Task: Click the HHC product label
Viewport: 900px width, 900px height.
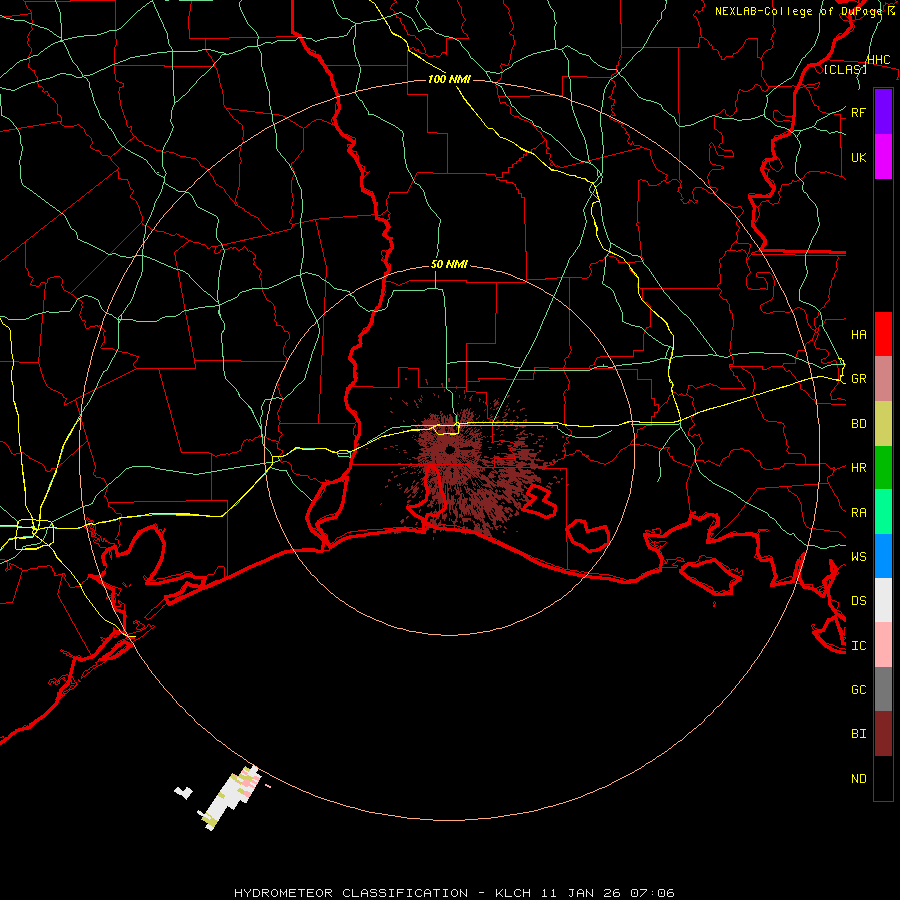Action: point(878,60)
